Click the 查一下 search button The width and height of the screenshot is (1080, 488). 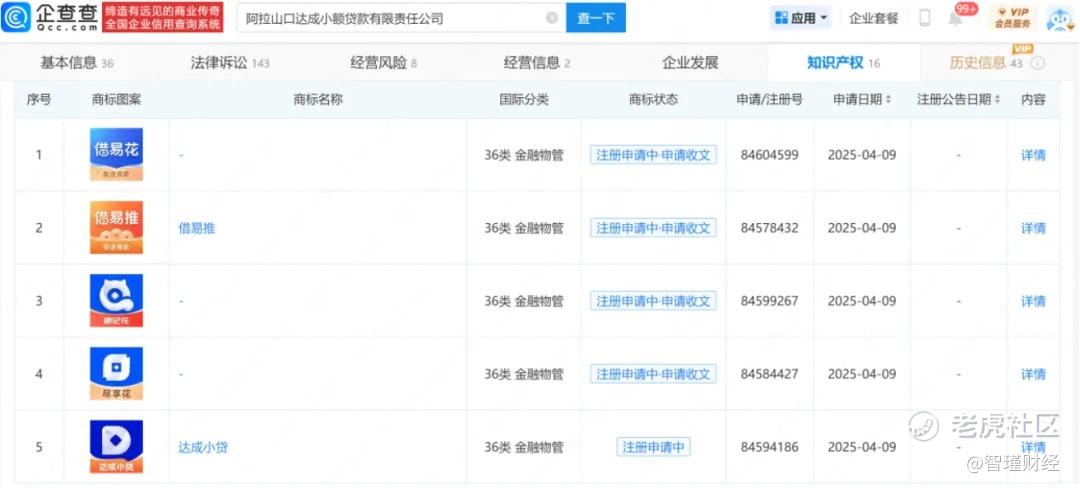(596, 18)
